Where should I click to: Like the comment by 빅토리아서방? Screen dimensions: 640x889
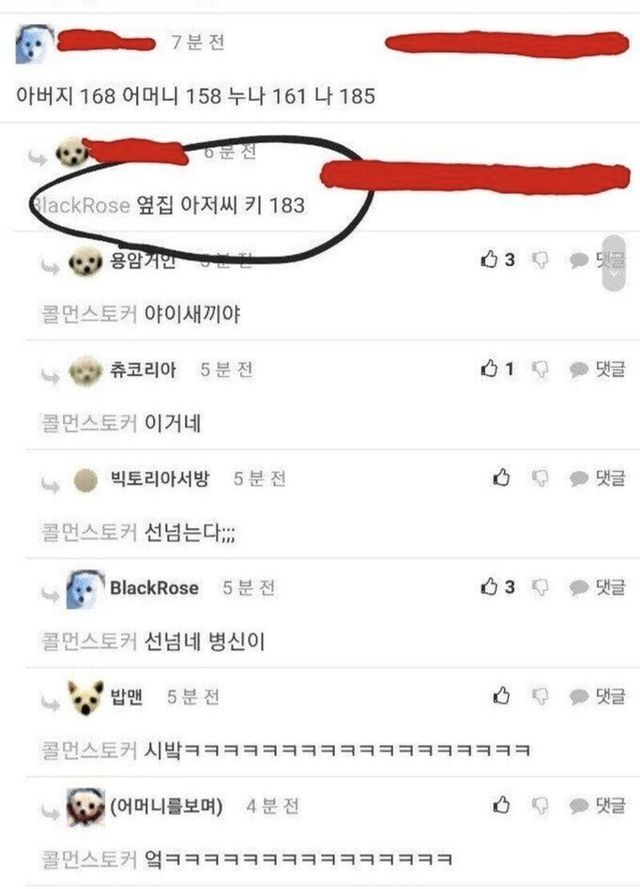click(501, 477)
